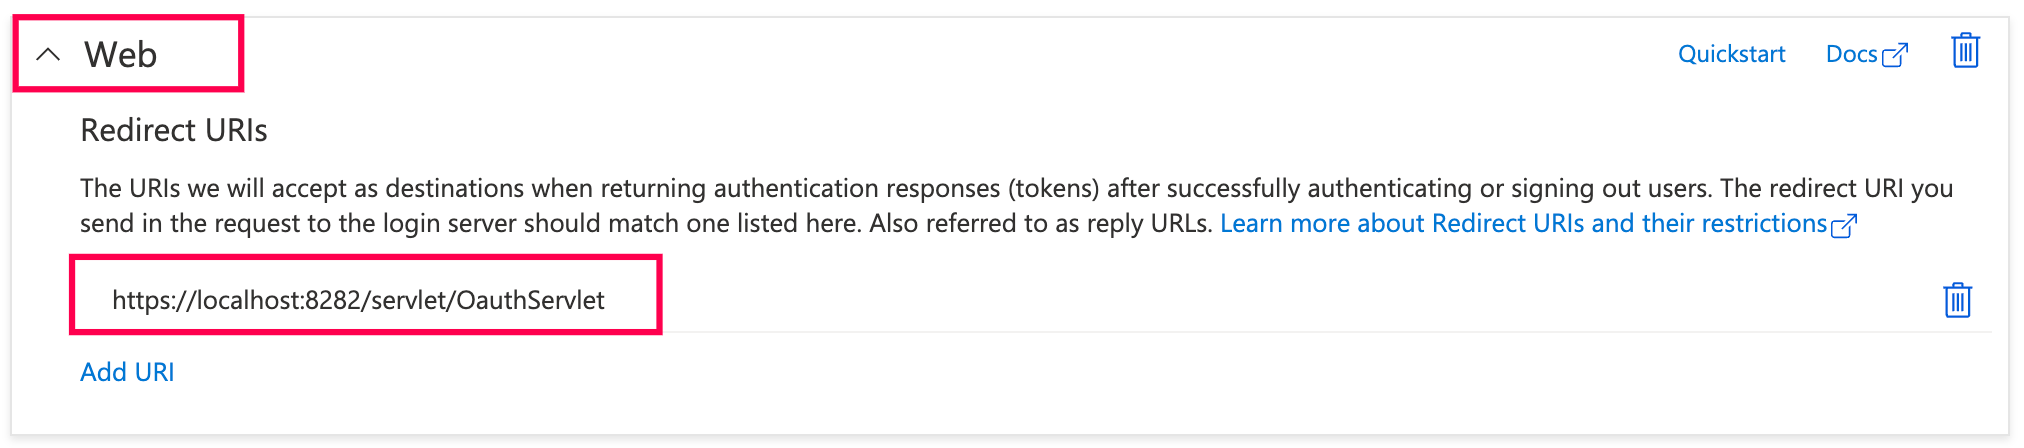Screen dimensions: 2024x448
Task: Click the external-link icon beside Docs
Action: point(1895,55)
